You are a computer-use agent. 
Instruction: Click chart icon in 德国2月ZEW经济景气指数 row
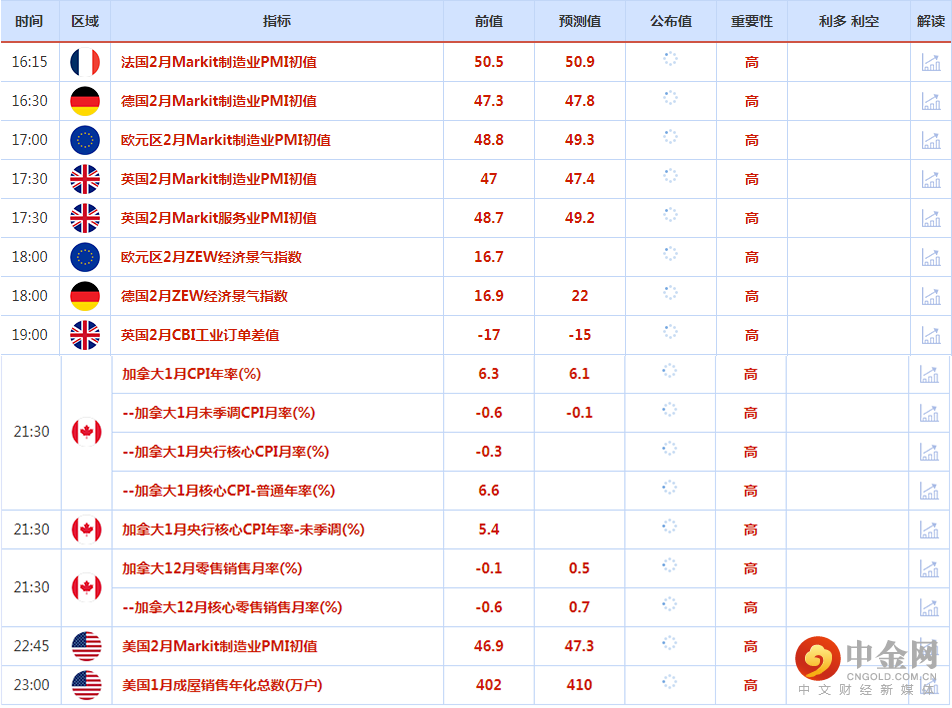[930, 296]
